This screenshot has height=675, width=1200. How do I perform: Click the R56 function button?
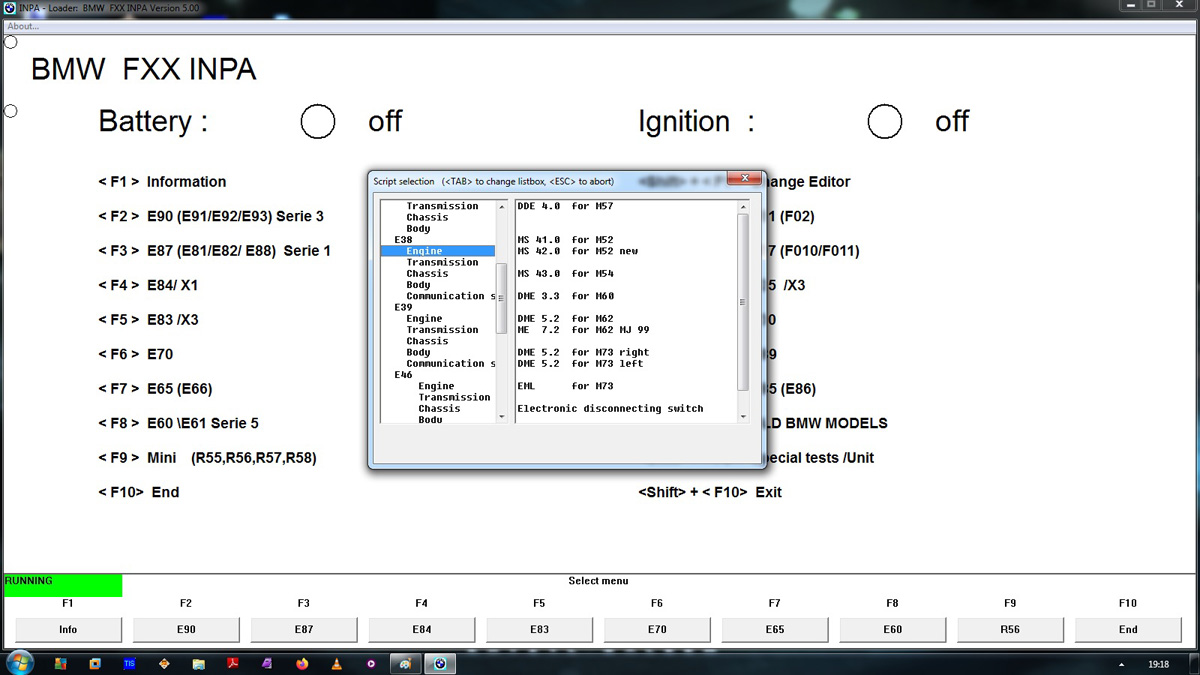coord(1010,629)
